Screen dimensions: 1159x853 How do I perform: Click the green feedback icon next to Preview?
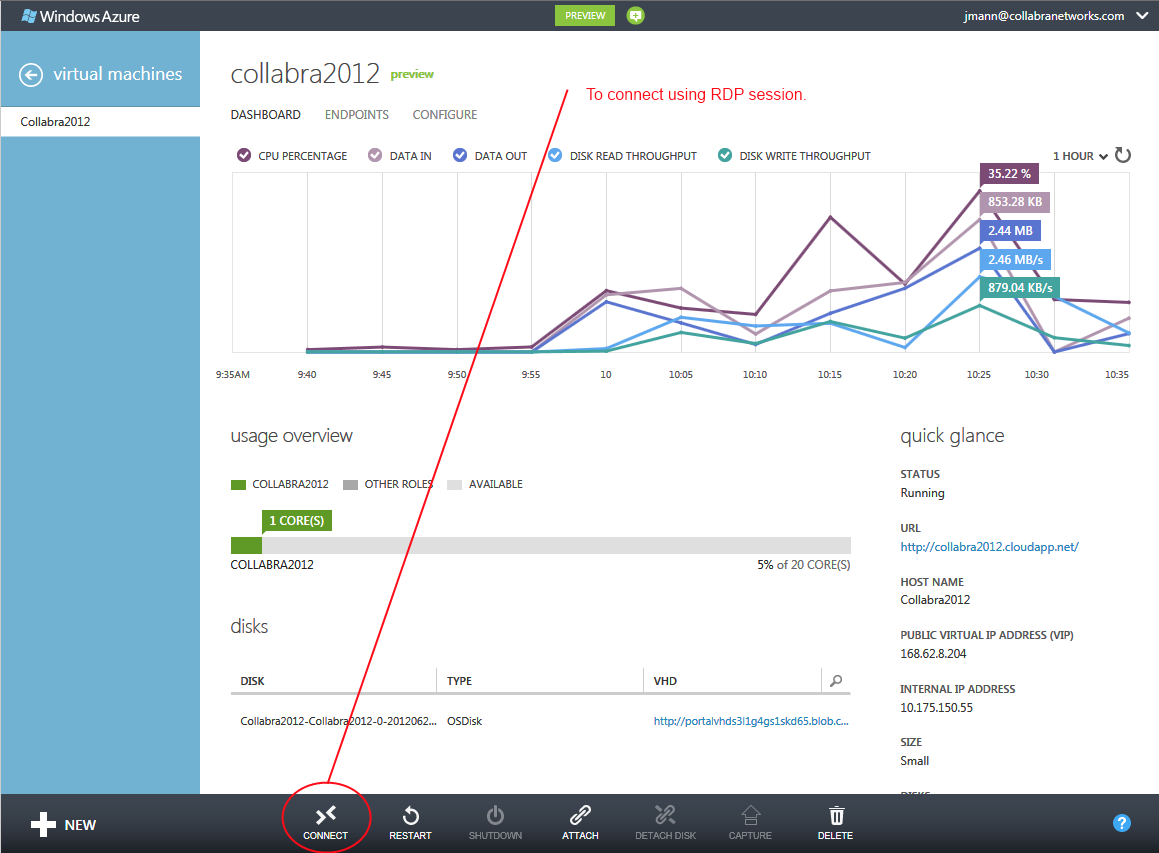[636, 16]
